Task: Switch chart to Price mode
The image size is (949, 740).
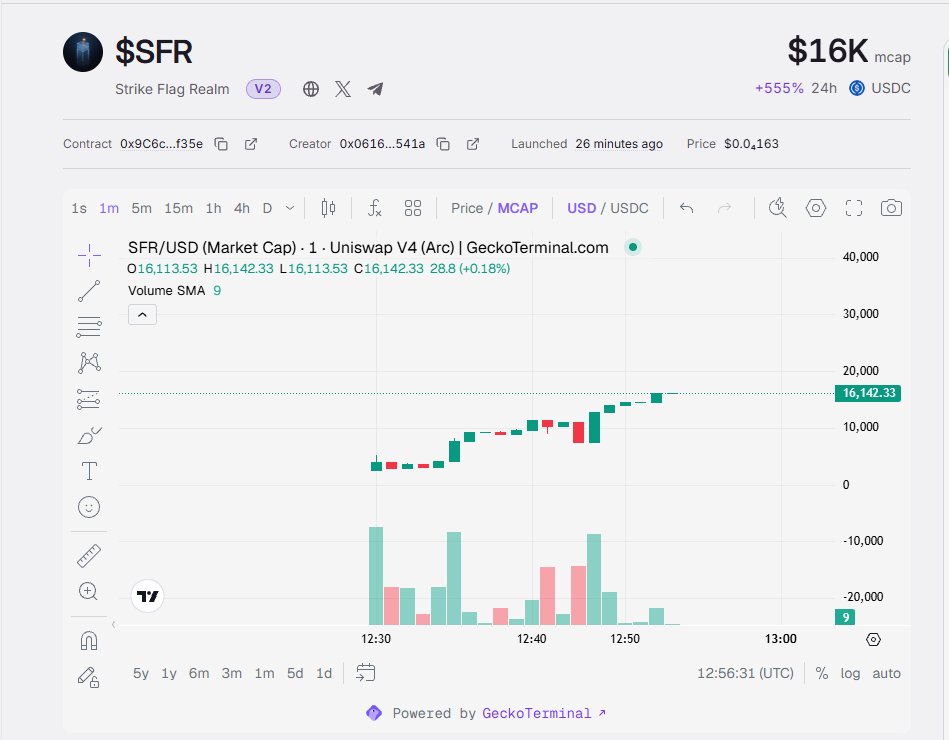Action: [467, 208]
